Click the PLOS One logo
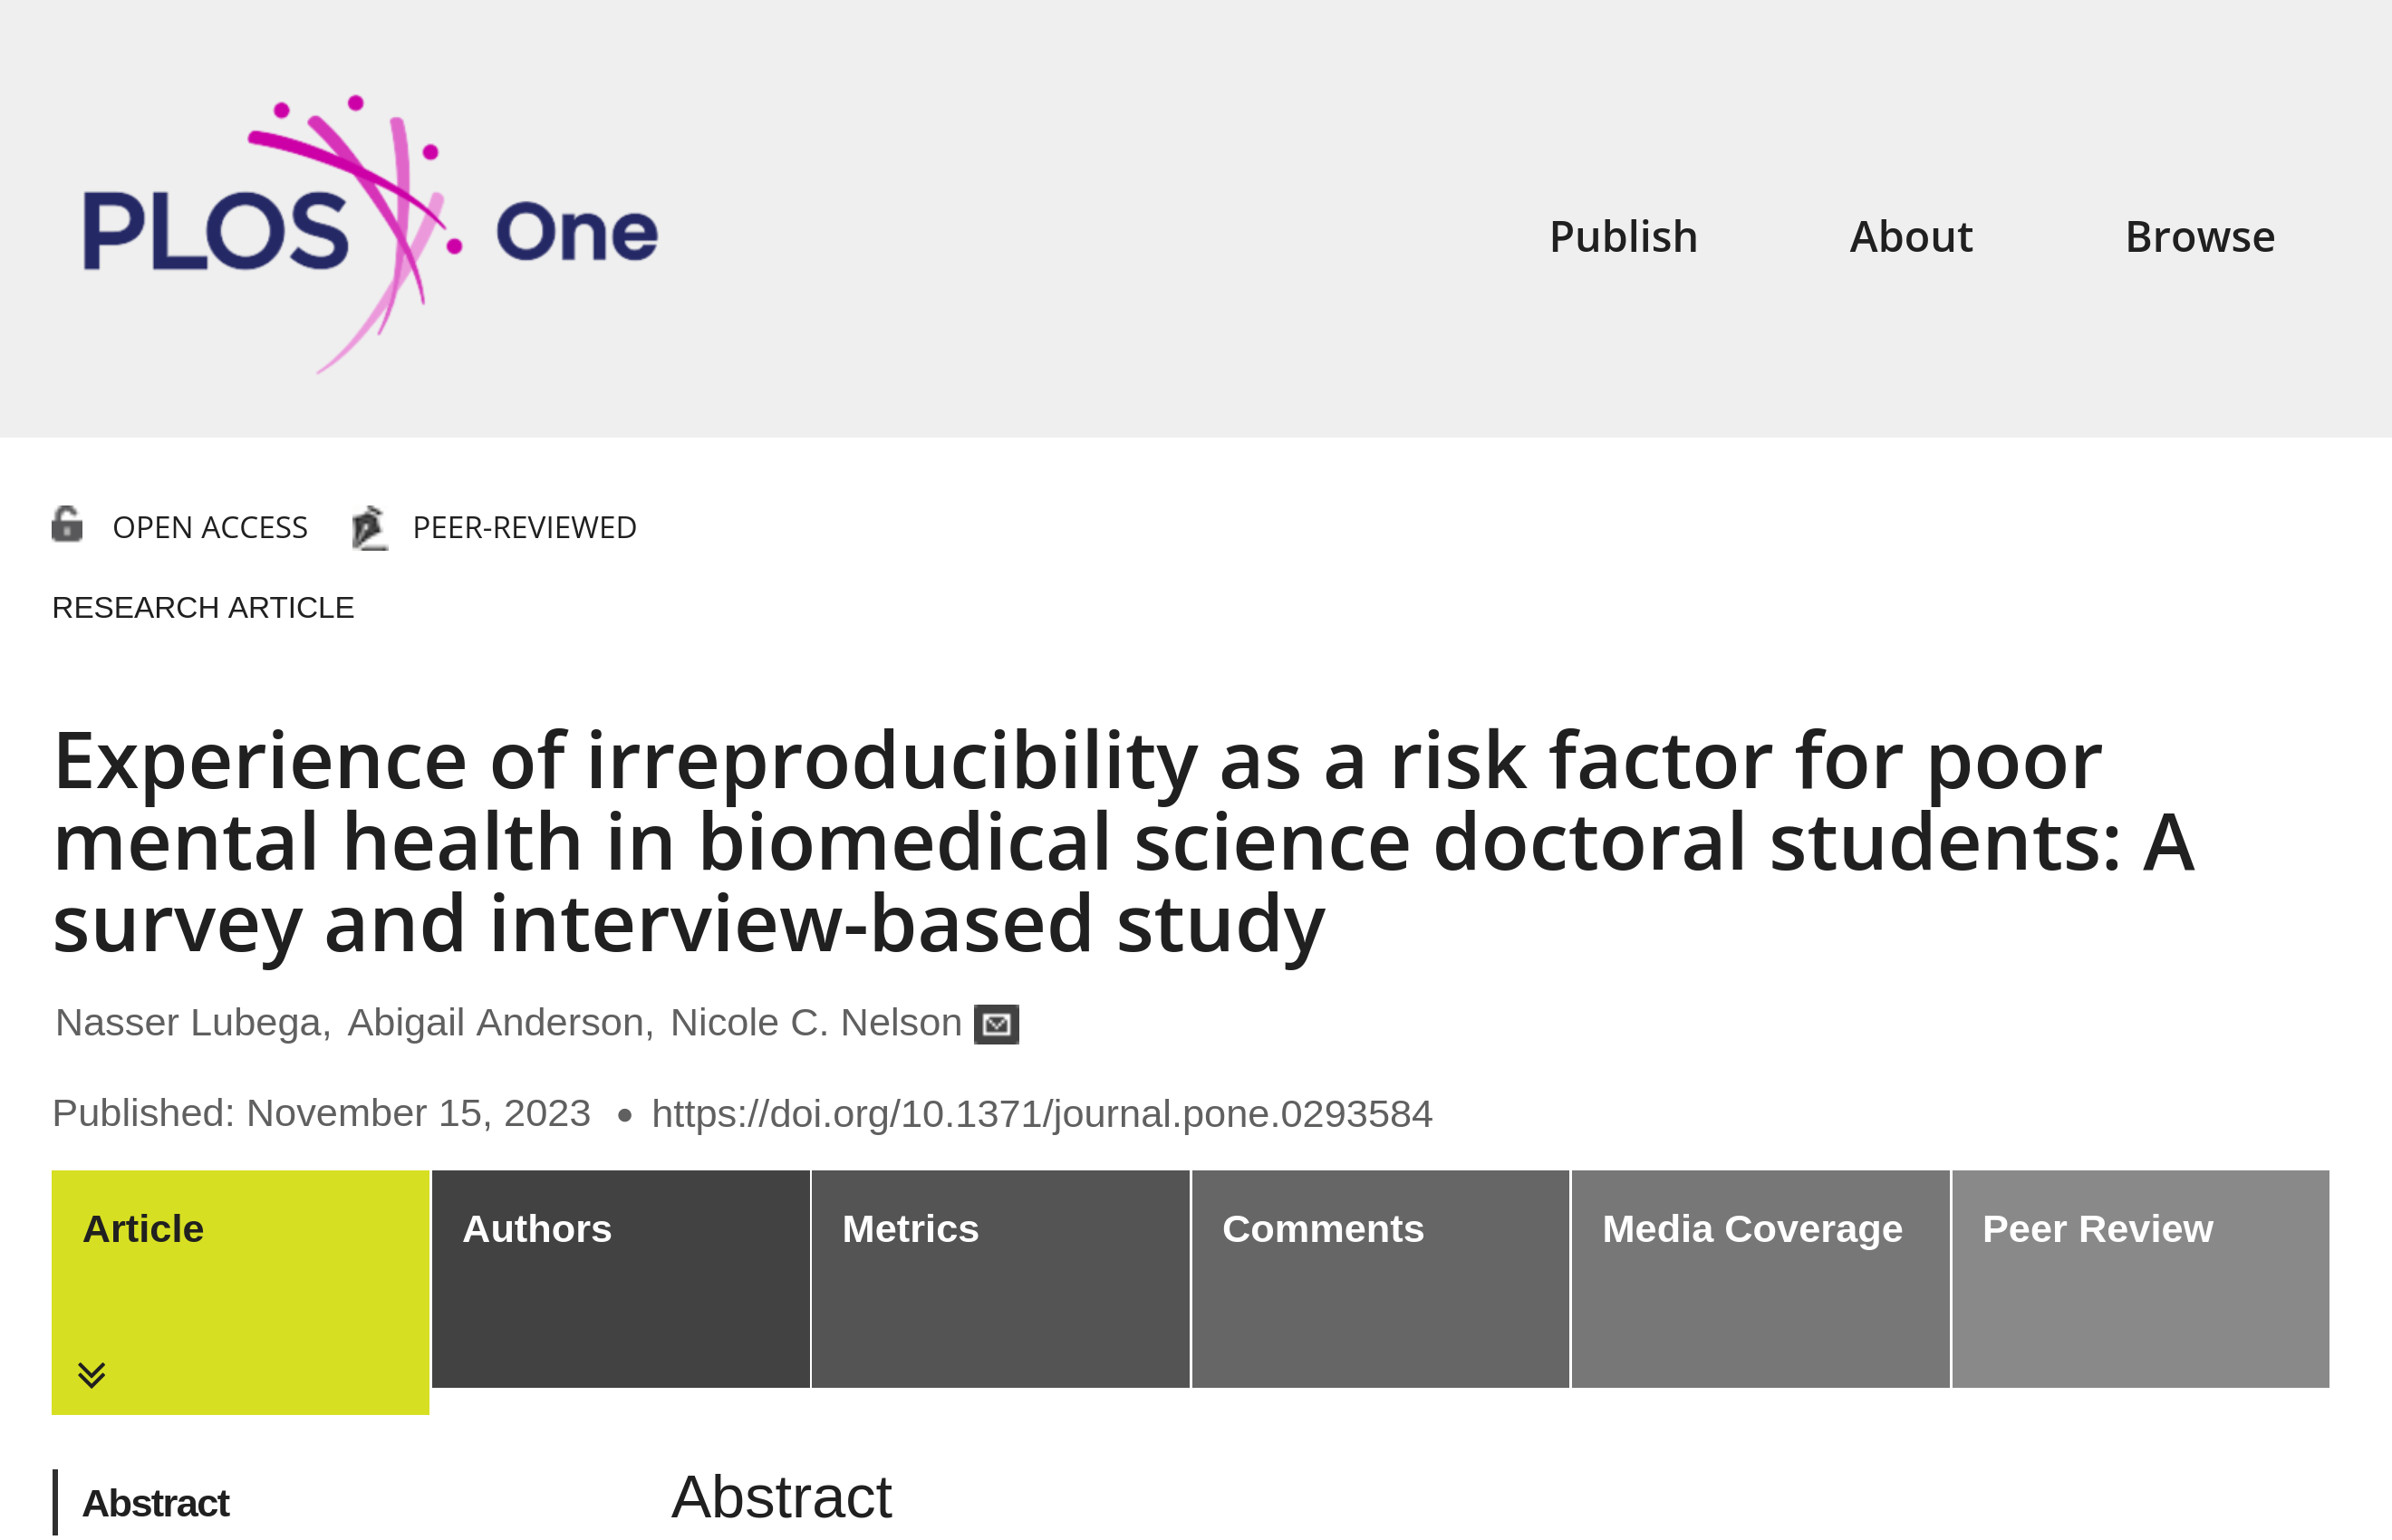This screenshot has height=1540, width=2392. click(x=370, y=234)
